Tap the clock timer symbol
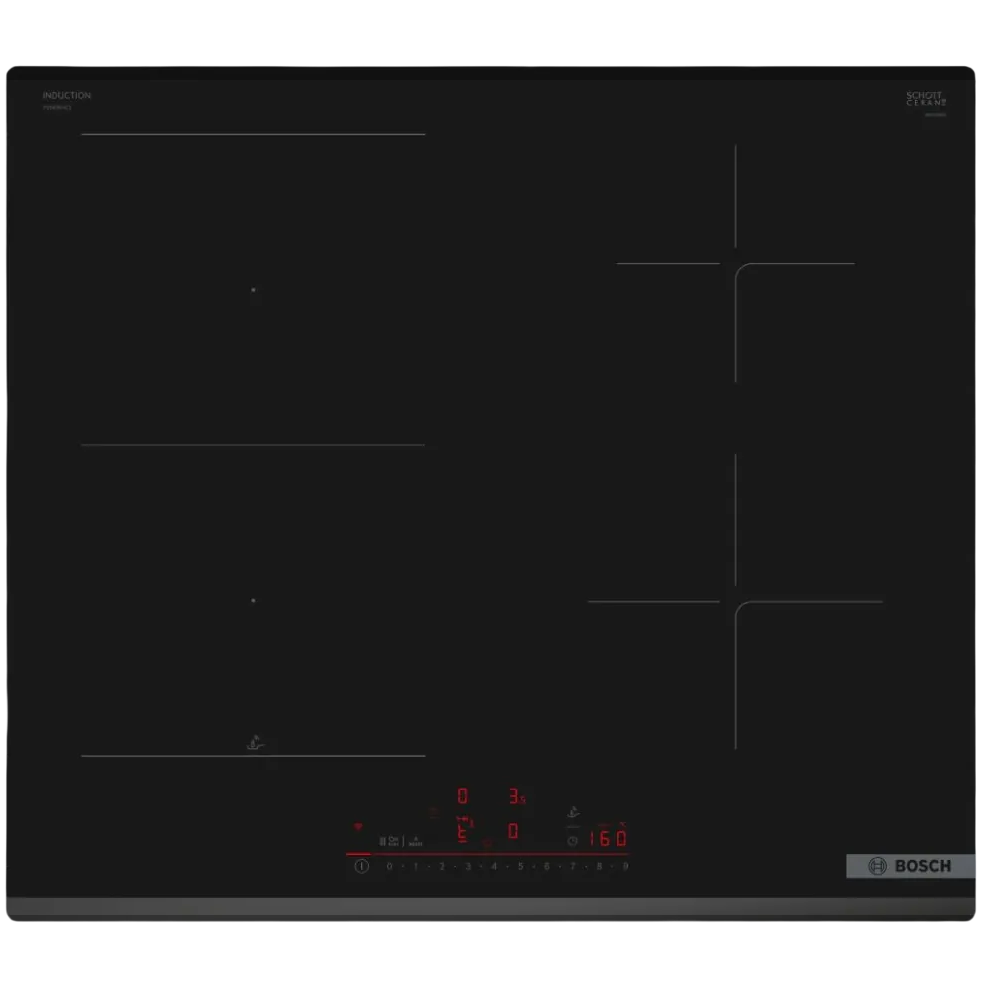Viewport: 985px width, 985px height. coord(572,841)
